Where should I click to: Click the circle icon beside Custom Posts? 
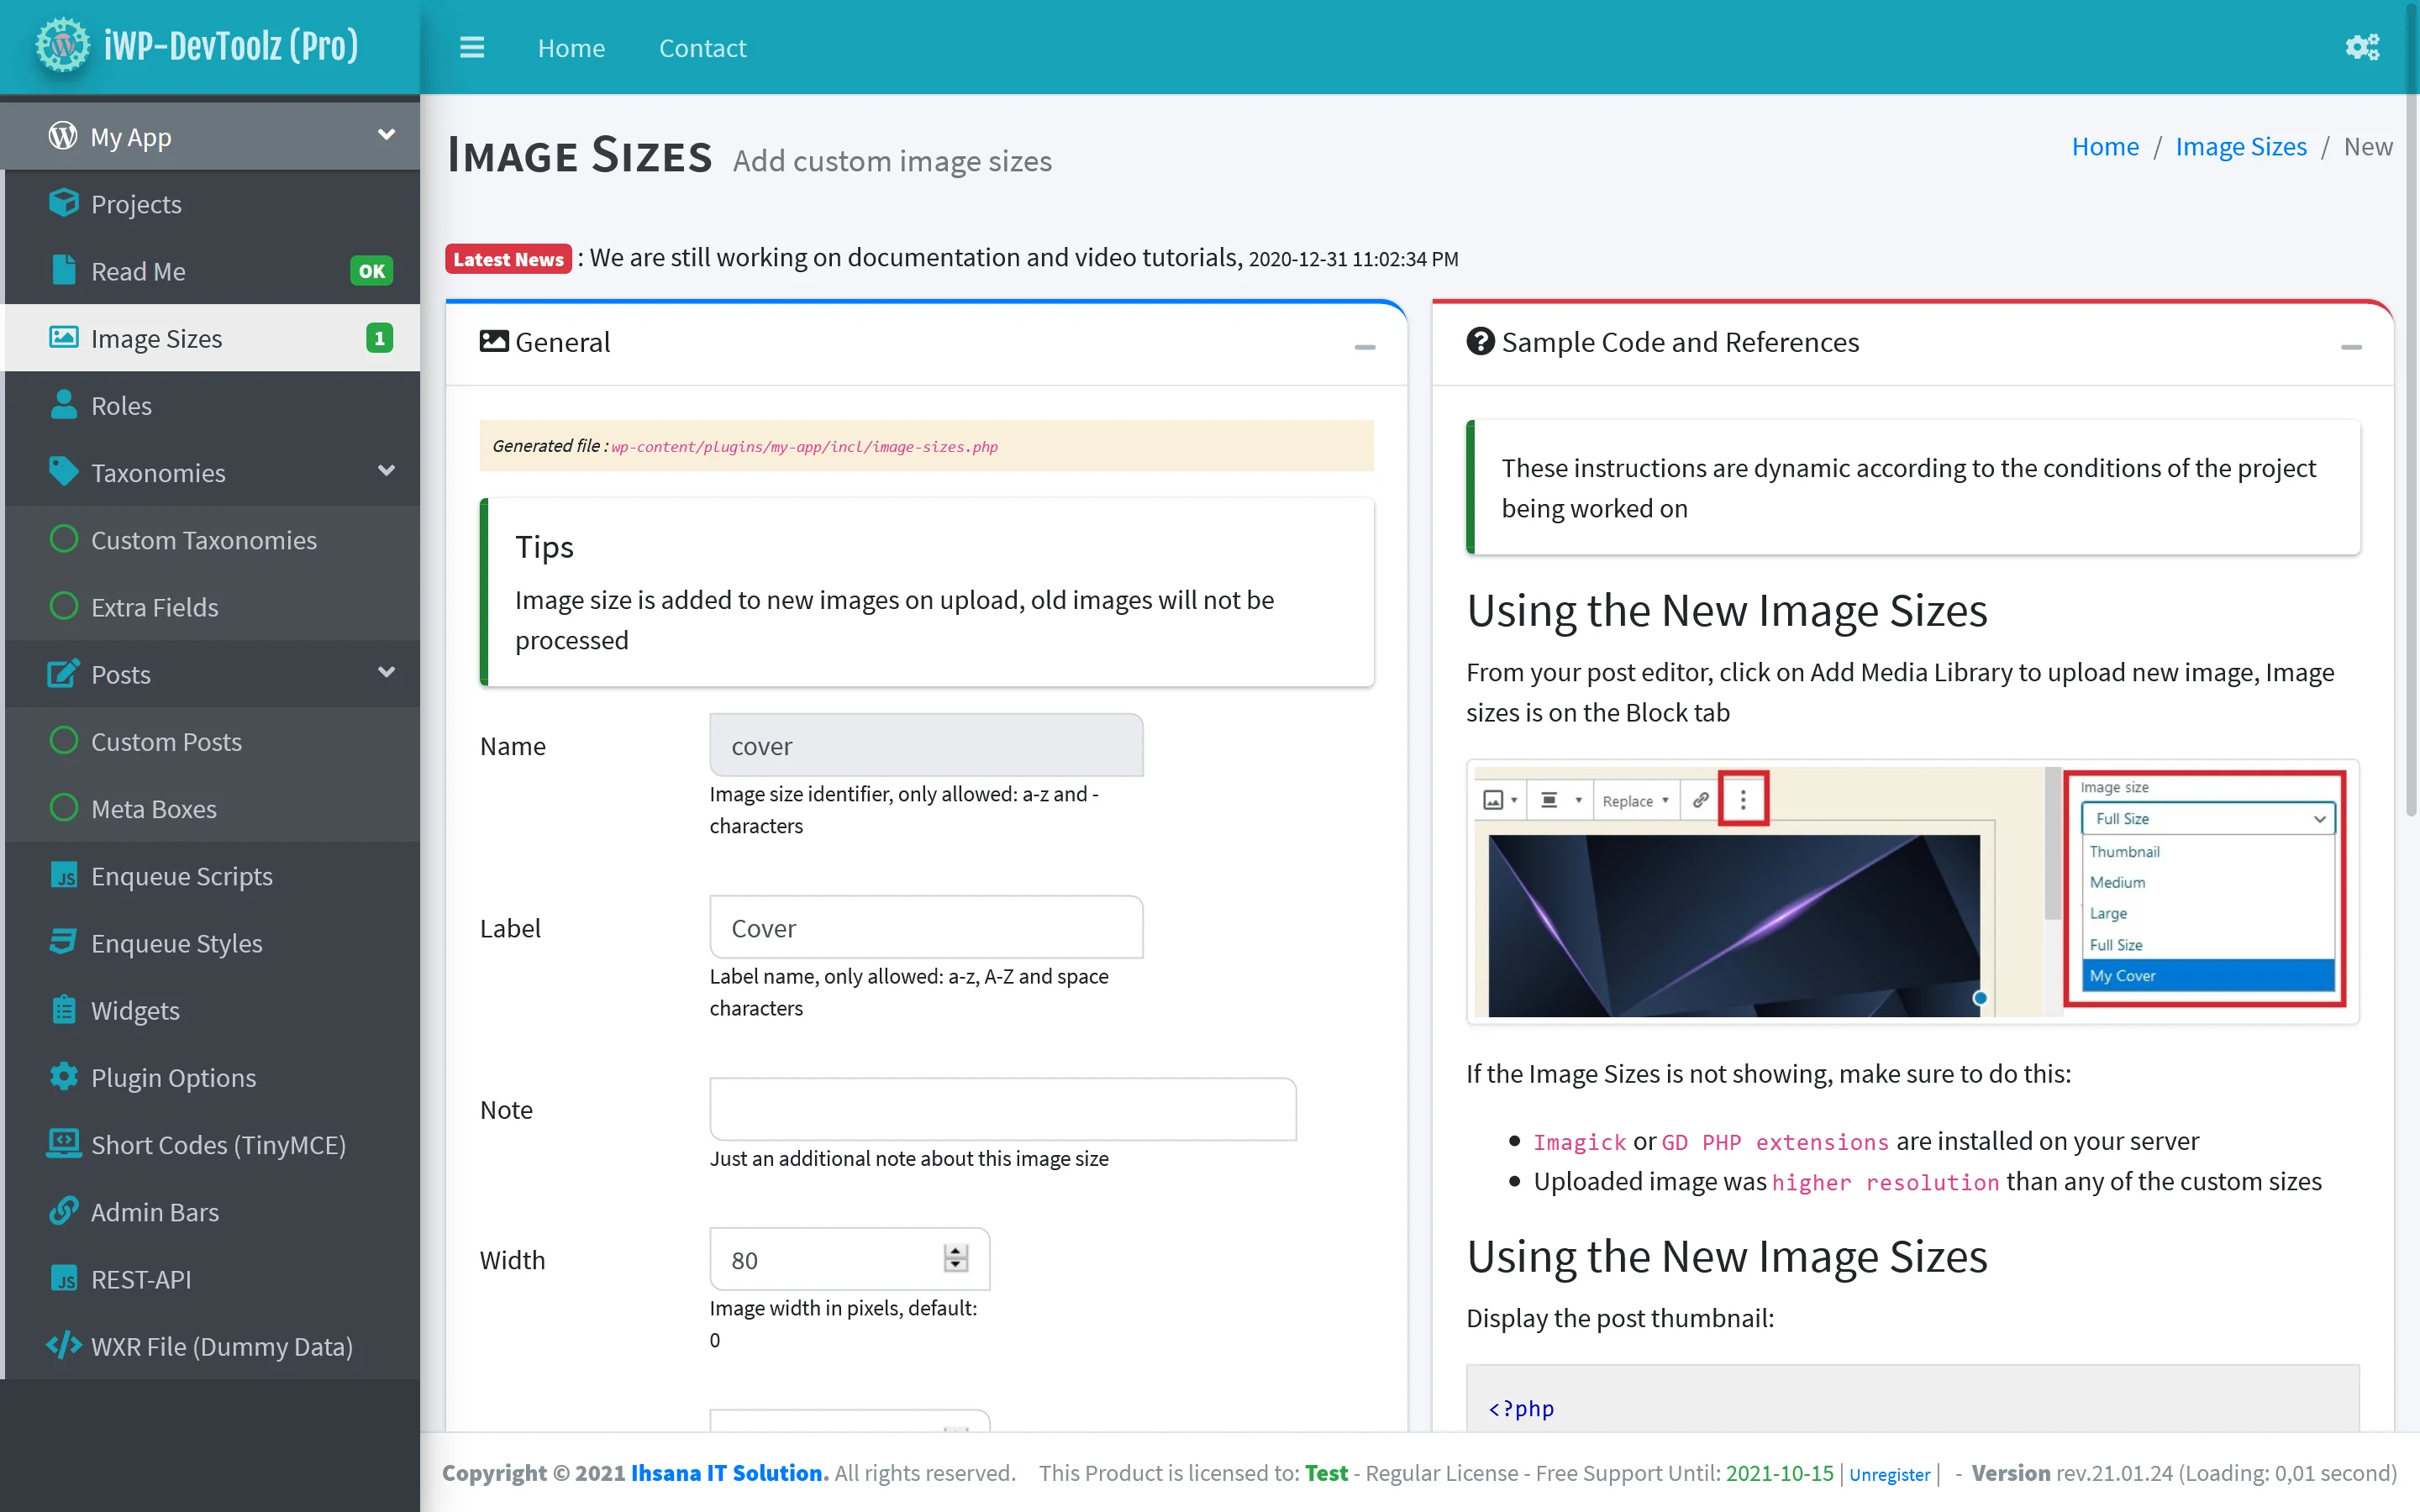[63, 741]
